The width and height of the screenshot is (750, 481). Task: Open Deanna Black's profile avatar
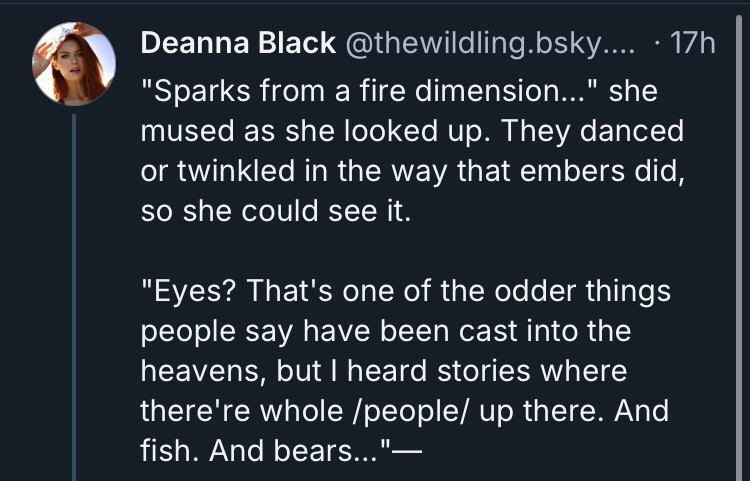(75, 62)
